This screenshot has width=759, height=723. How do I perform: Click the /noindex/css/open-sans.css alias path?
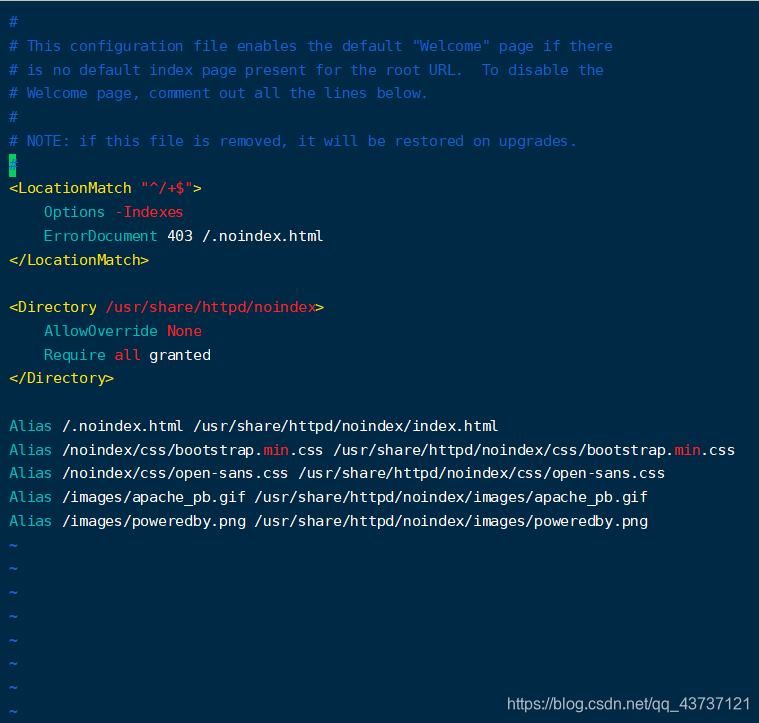[174, 473]
